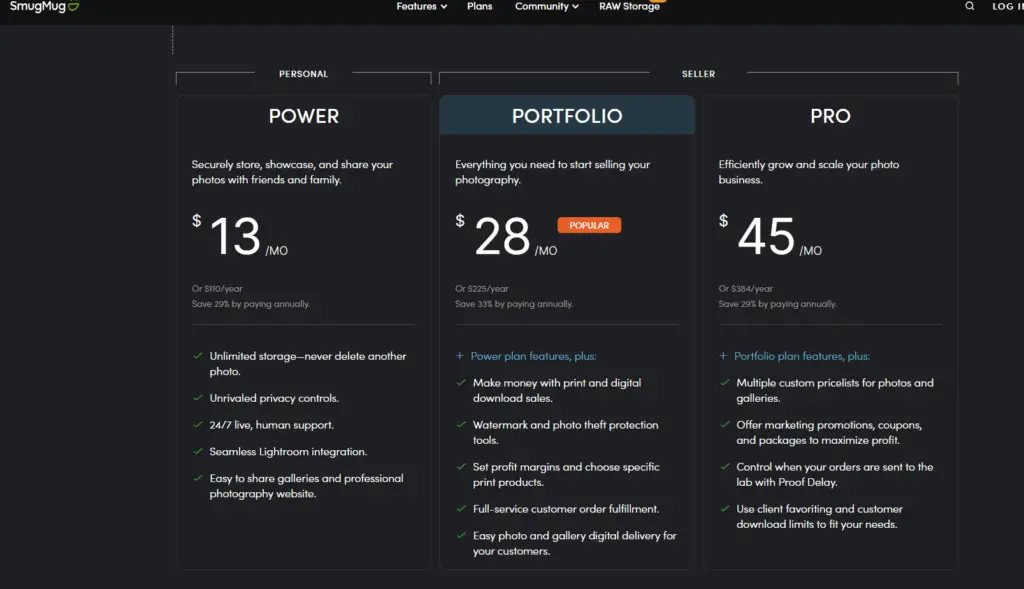1024x589 pixels.
Task: Click the orange POPULAR badge
Action: click(x=589, y=225)
